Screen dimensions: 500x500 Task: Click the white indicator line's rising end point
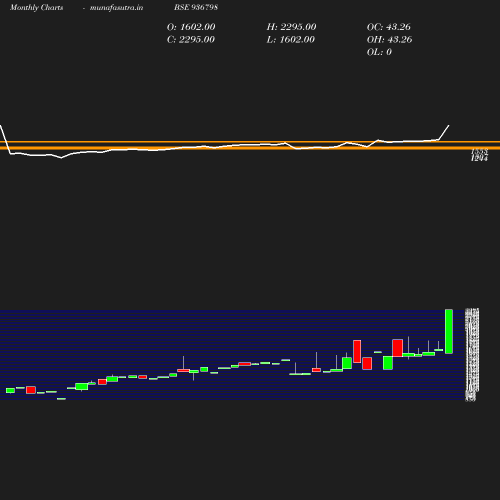449,126
